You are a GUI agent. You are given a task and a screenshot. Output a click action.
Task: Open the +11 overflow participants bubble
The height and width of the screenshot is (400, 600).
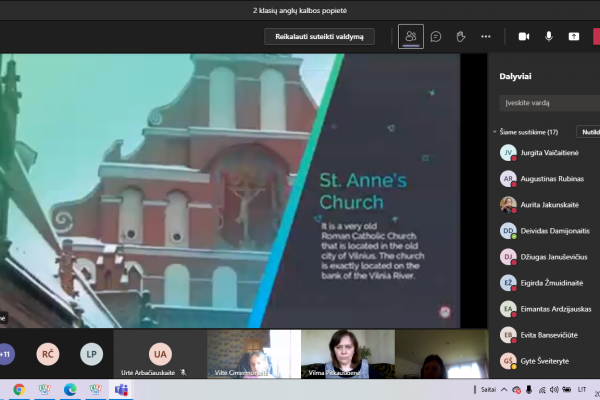[5, 354]
